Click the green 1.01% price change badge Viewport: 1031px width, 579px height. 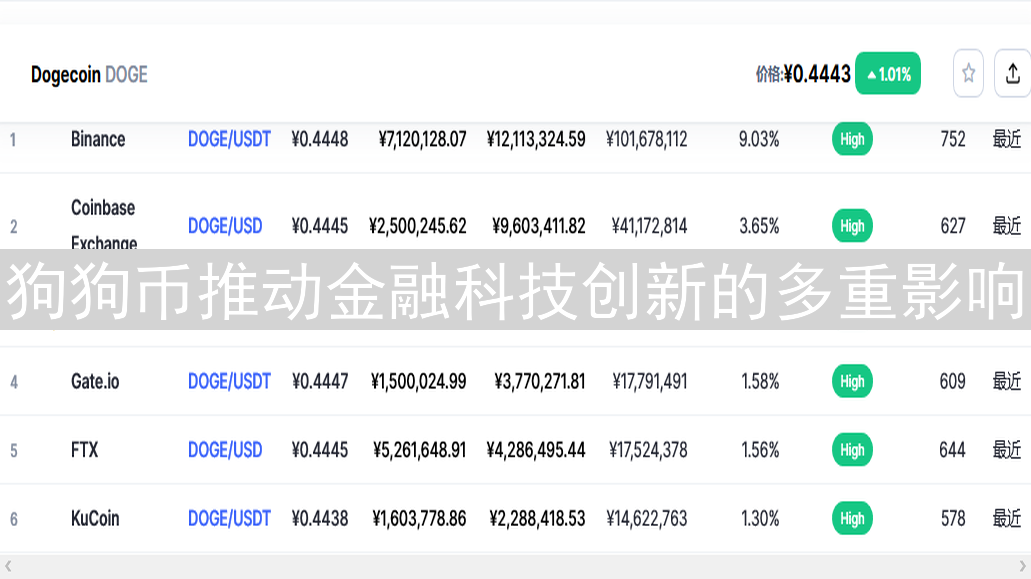[x=888, y=74]
